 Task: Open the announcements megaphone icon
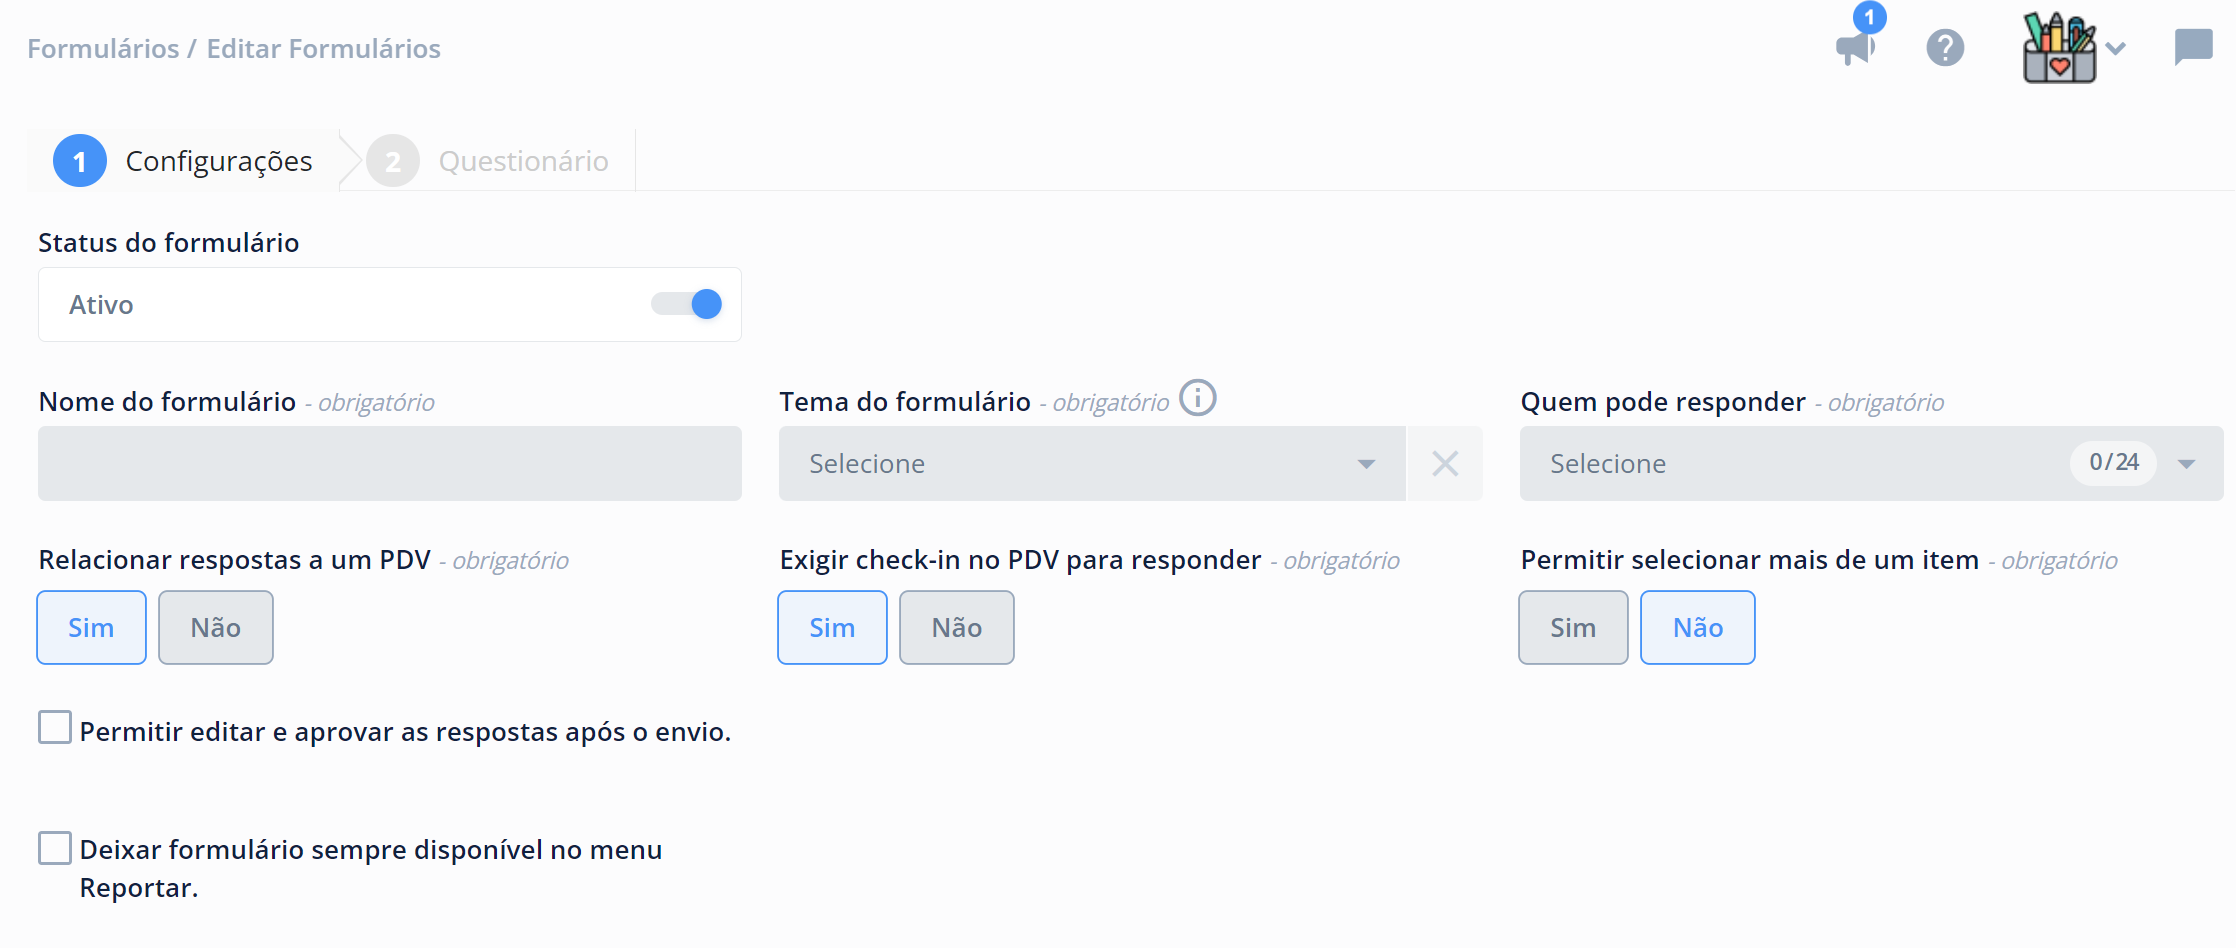1855,47
